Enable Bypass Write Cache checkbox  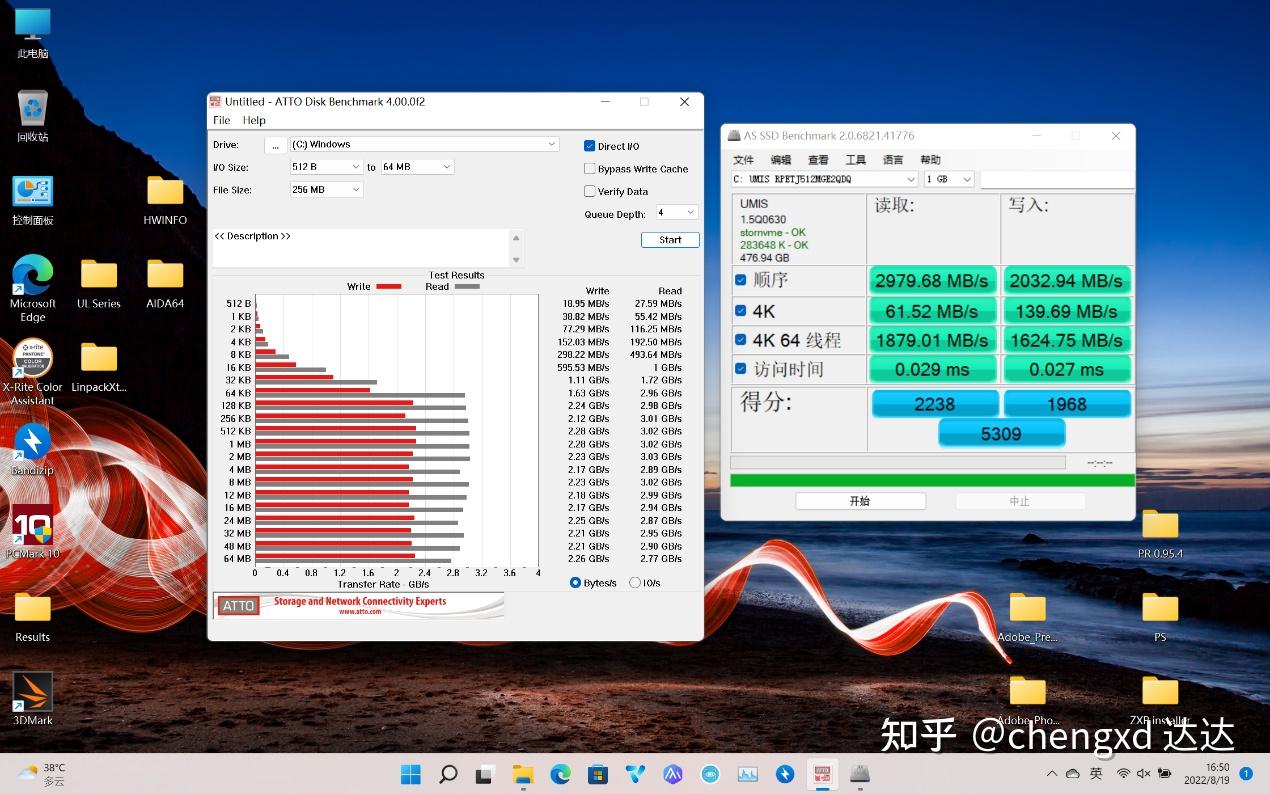click(x=590, y=169)
